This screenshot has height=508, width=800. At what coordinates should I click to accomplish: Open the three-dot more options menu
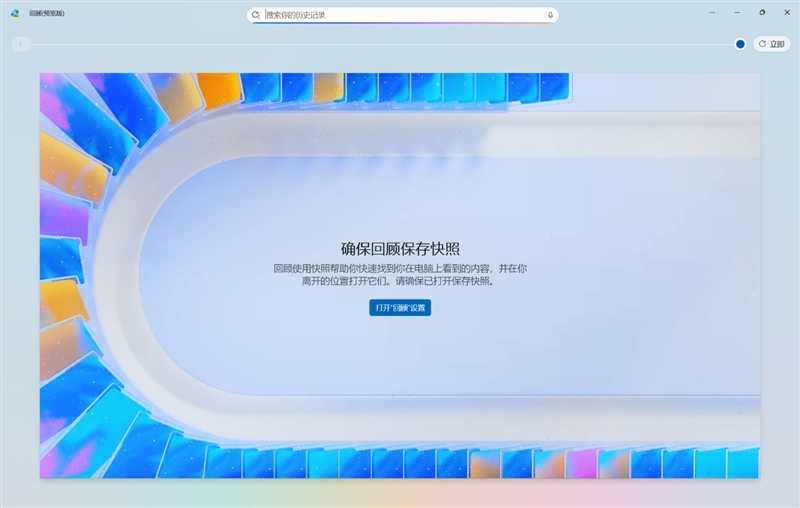pyautogui.click(x=712, y=12)
